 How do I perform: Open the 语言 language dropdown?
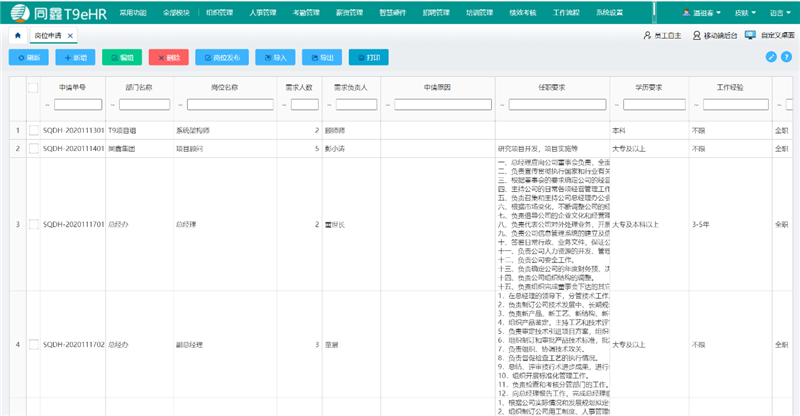pyautogui.click(x=779, y=13)
